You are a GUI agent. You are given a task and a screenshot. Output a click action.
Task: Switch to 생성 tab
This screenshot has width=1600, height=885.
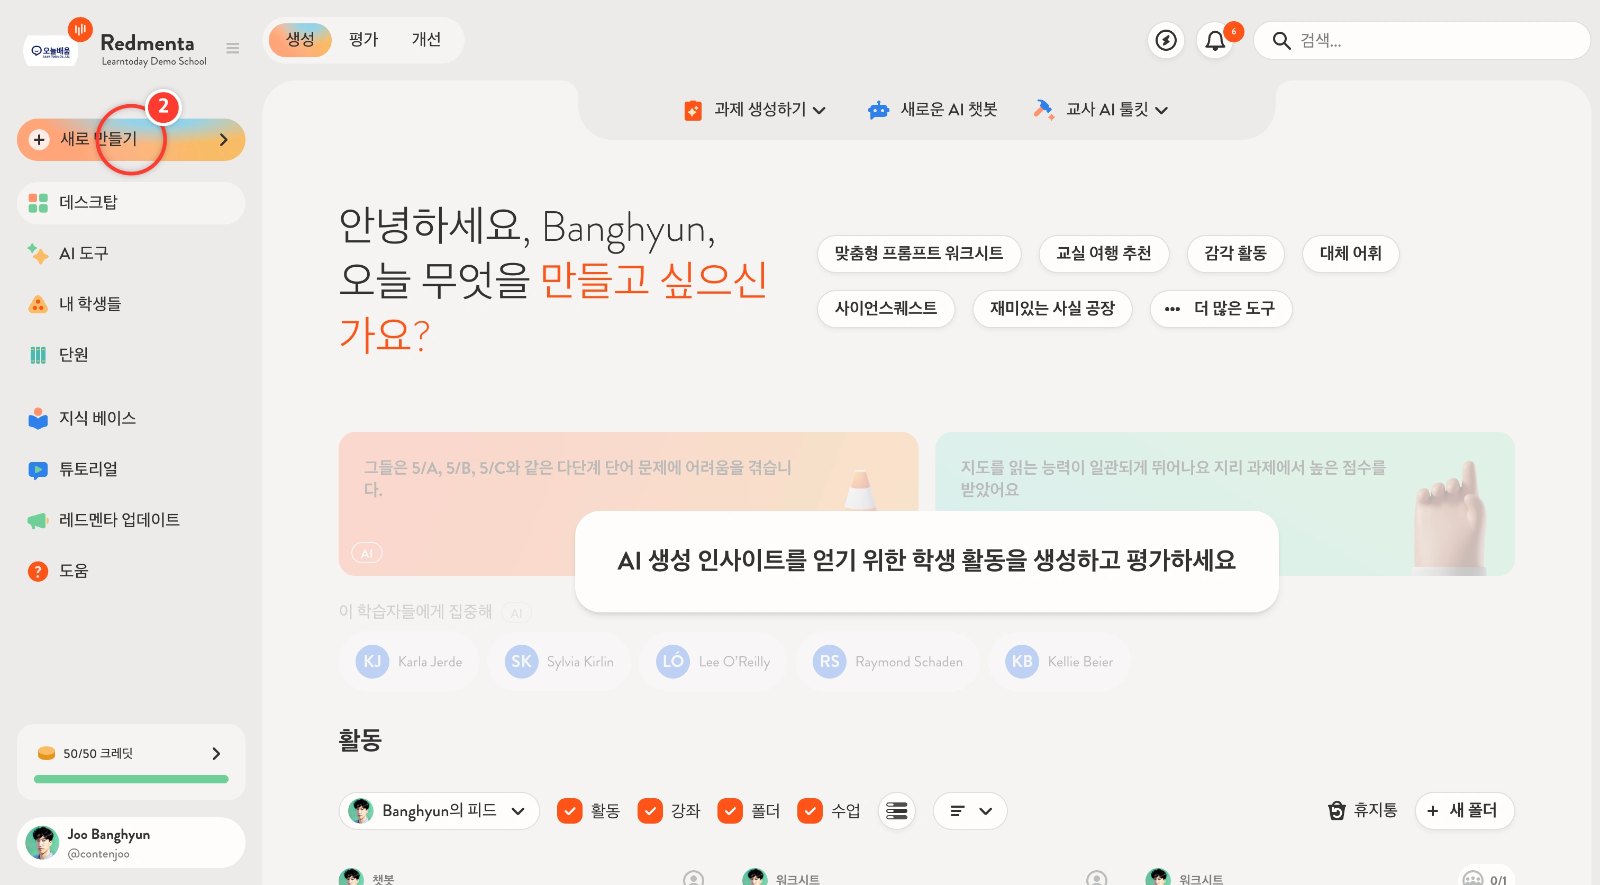point(300,40)
